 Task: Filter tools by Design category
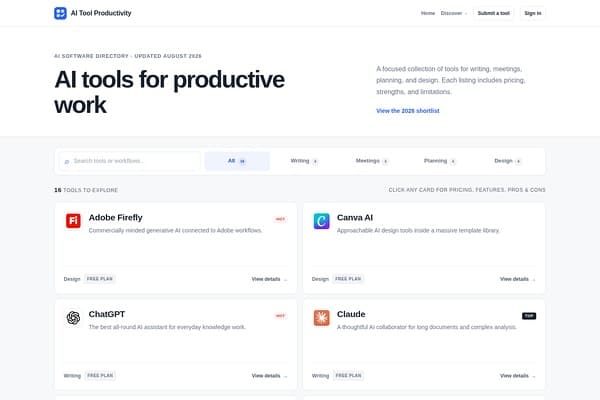pos(507,161)
